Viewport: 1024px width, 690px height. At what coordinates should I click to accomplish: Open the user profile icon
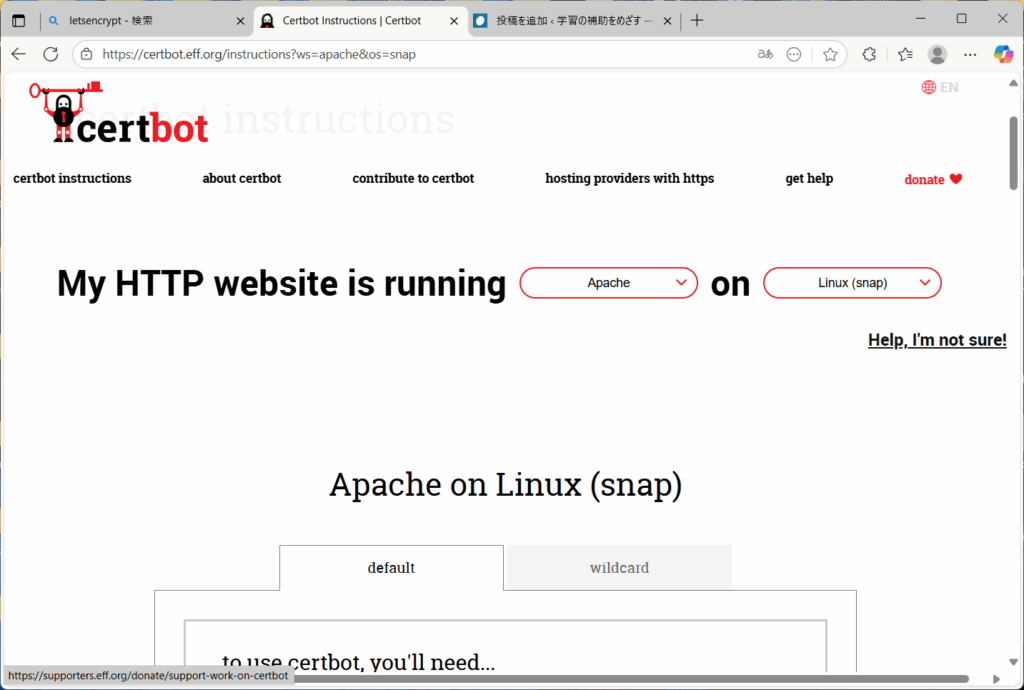tap(937, 54)
